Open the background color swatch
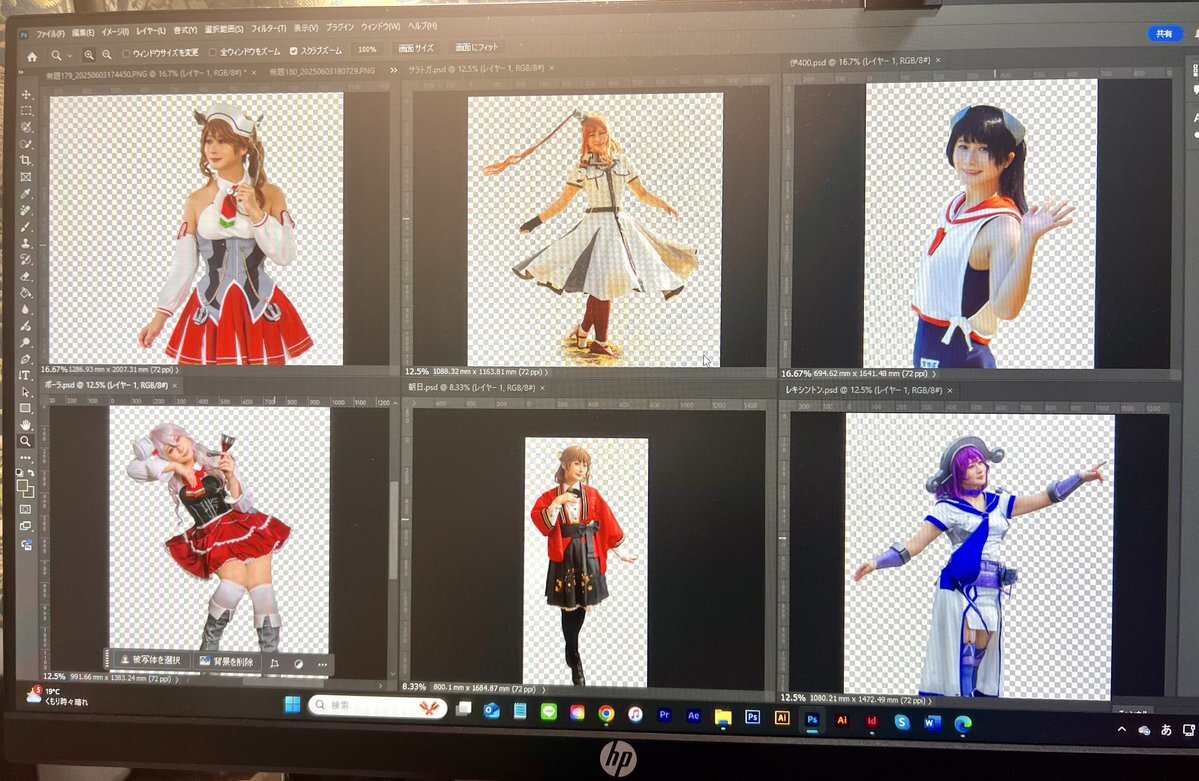1199x781 pixels. coord(28,491)
